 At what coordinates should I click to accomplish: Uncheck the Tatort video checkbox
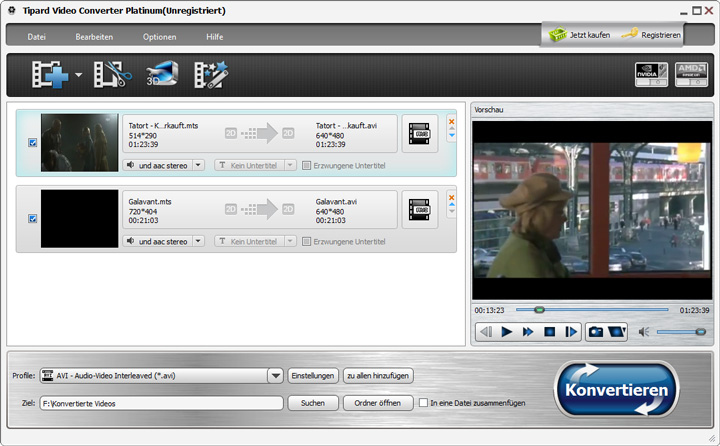coord(33,142)
